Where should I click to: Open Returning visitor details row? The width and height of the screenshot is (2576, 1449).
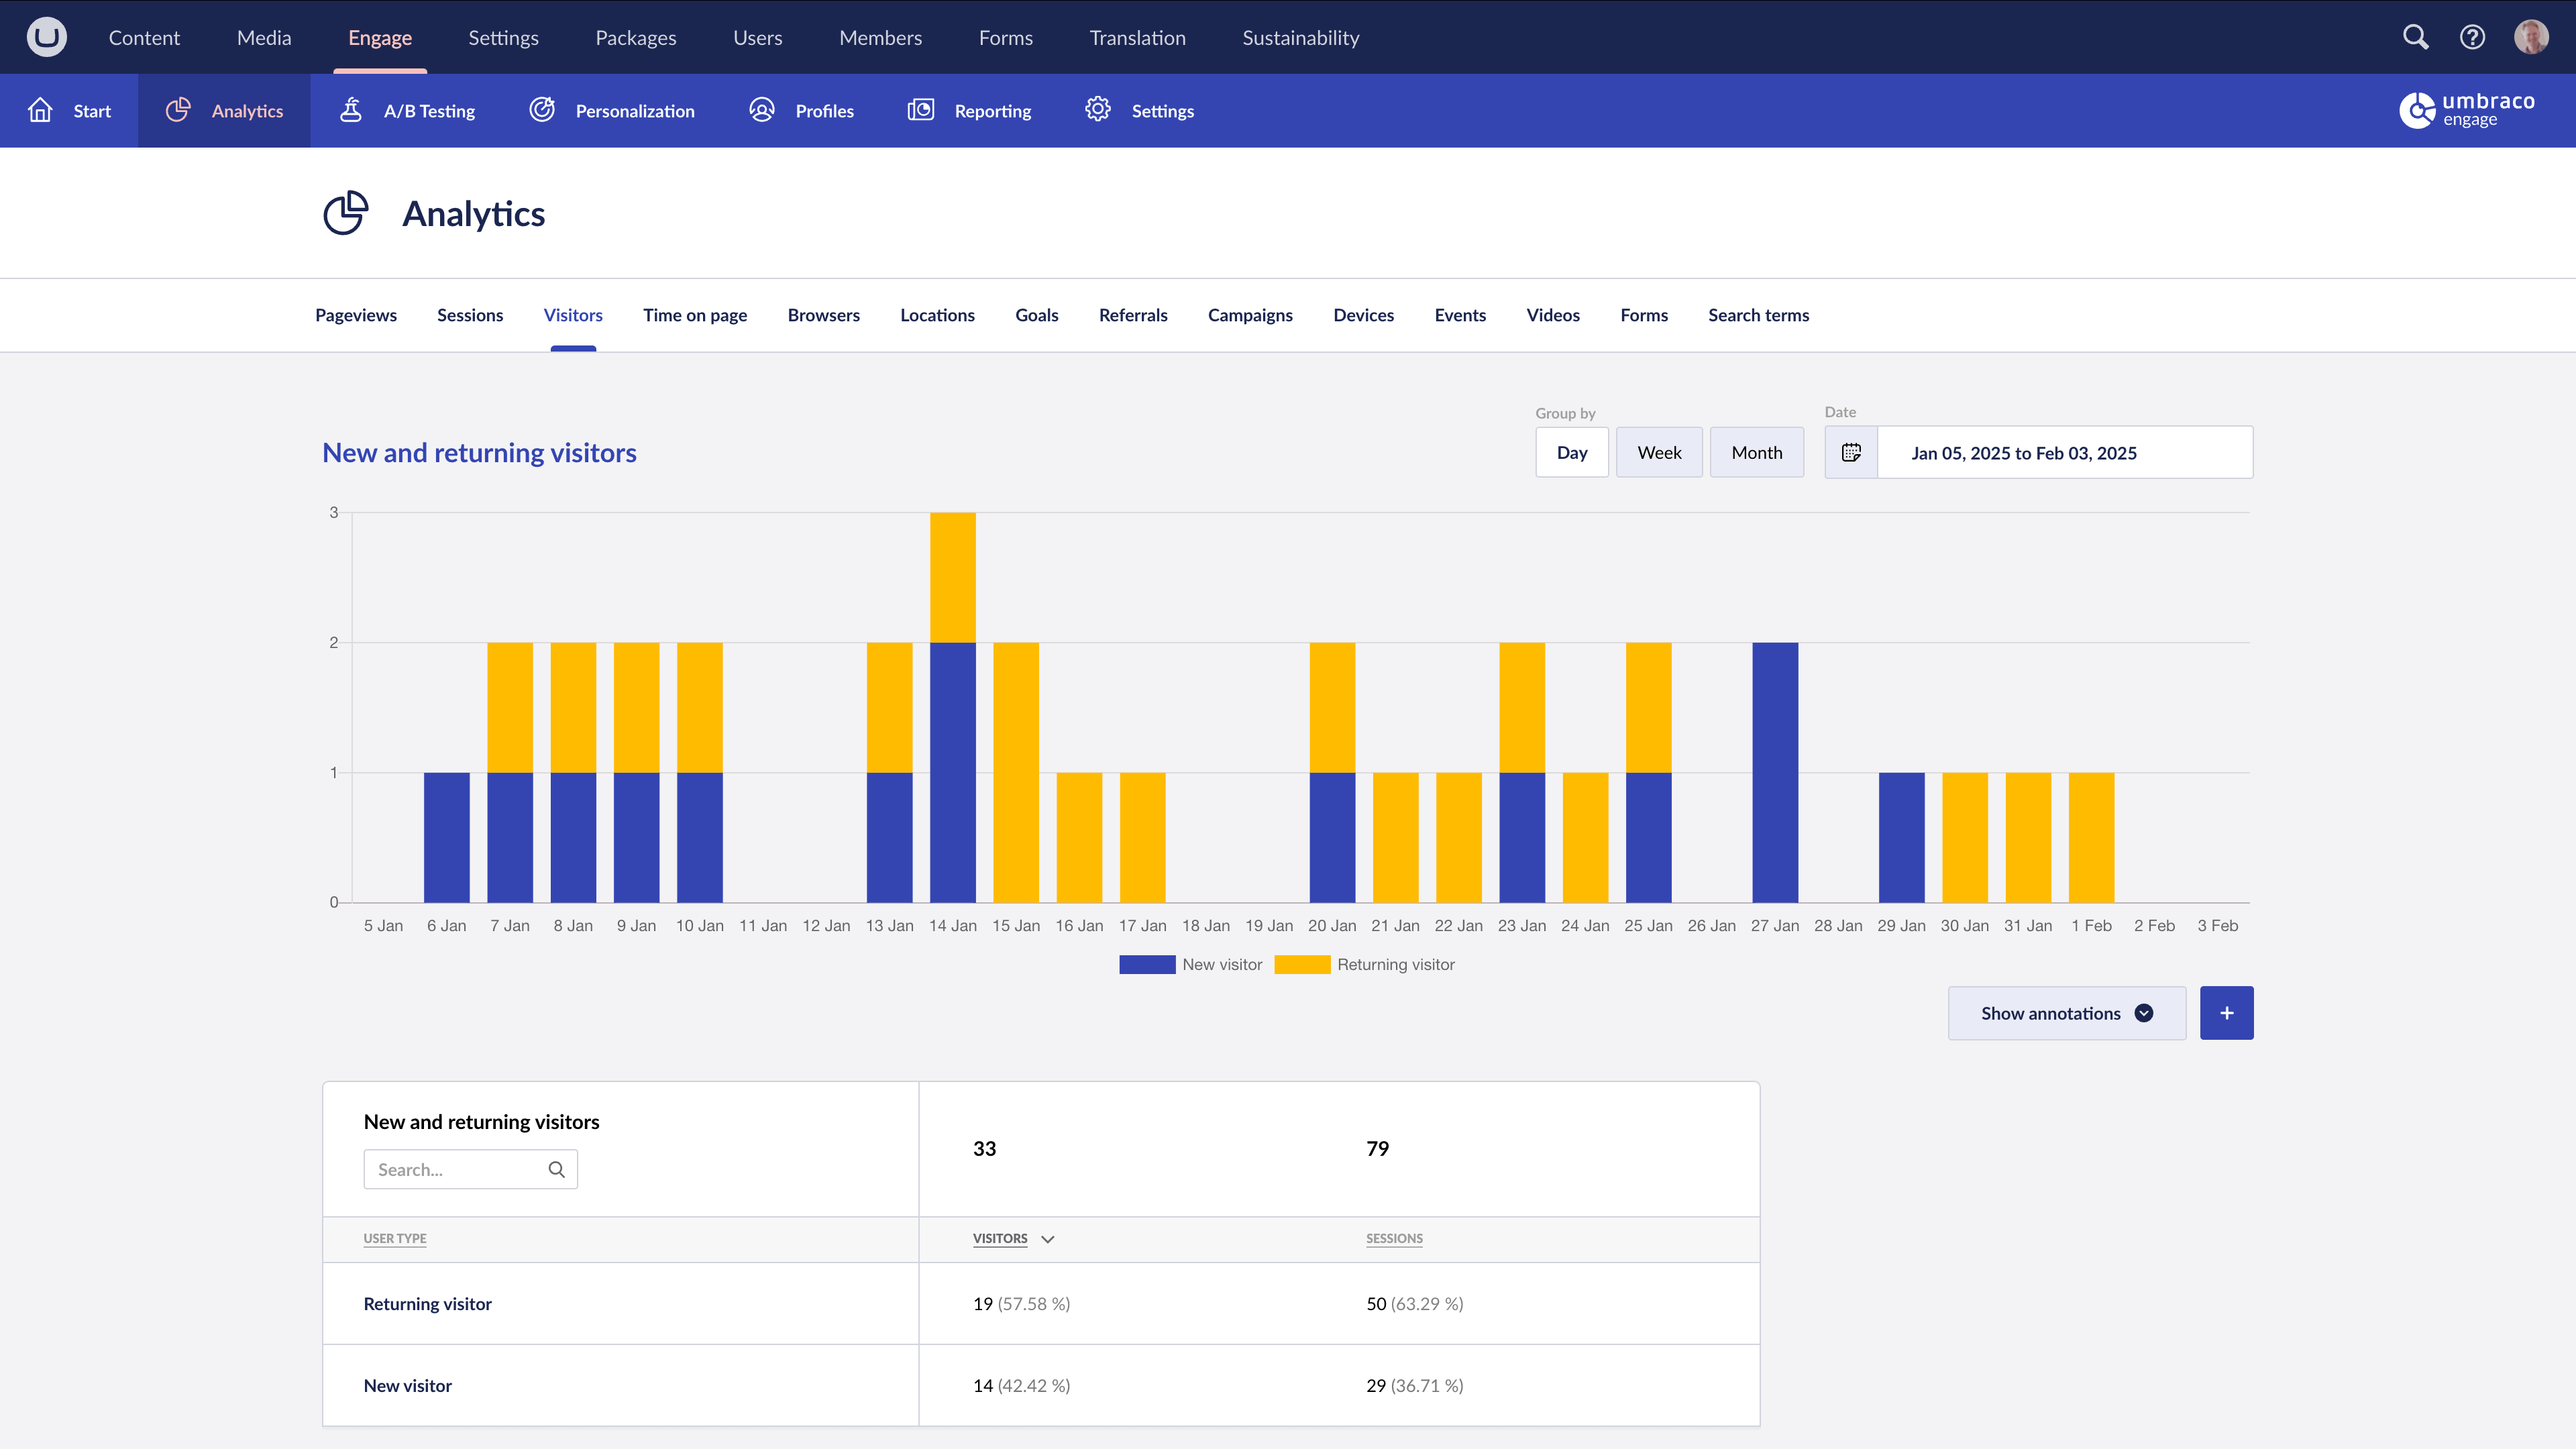click(427, 1303)
